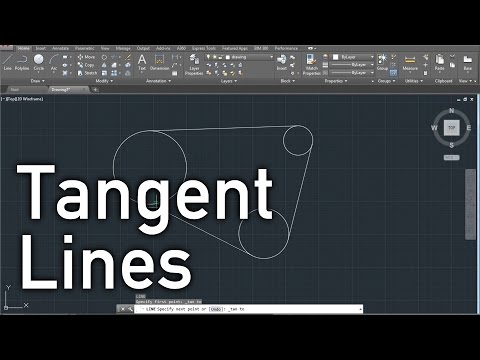Select the Circle tool
This screenshot has width=480, height=360.
[x=39, y=62]
